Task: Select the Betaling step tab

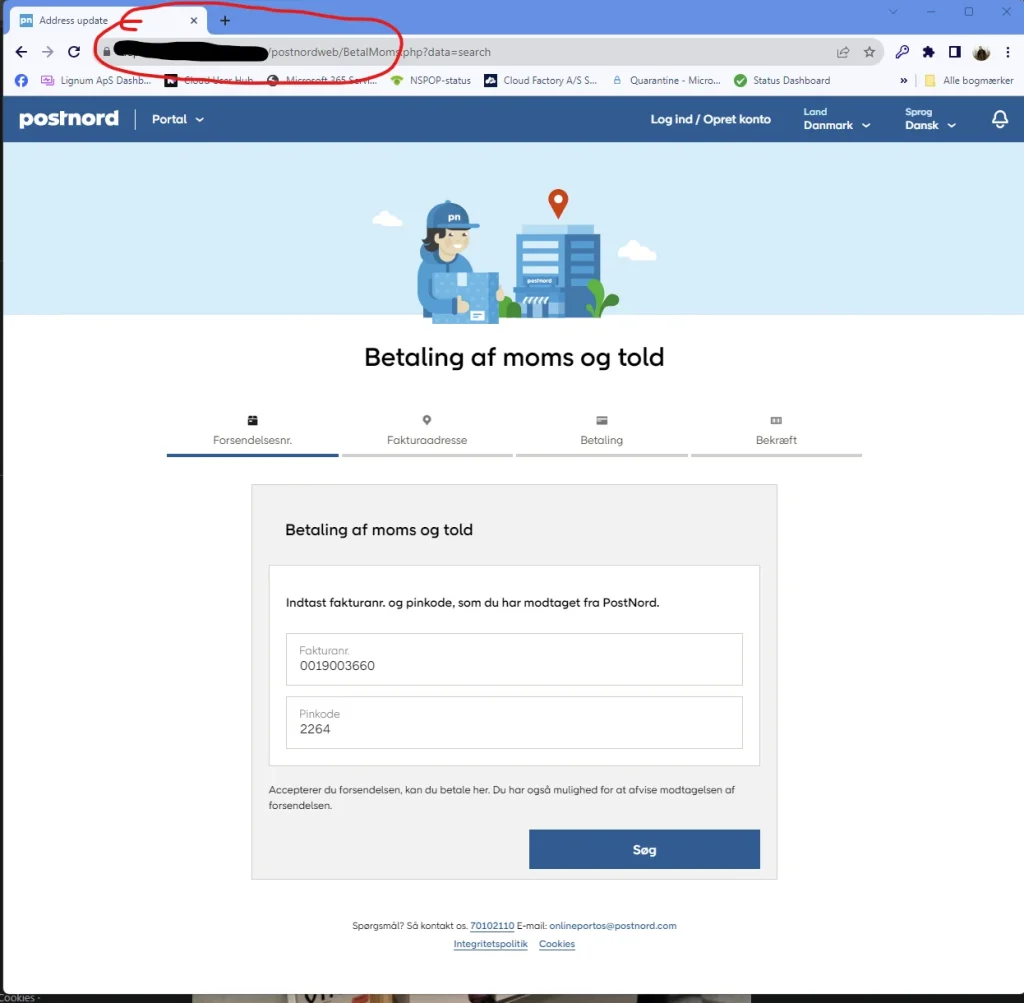Action: (601, 431)
